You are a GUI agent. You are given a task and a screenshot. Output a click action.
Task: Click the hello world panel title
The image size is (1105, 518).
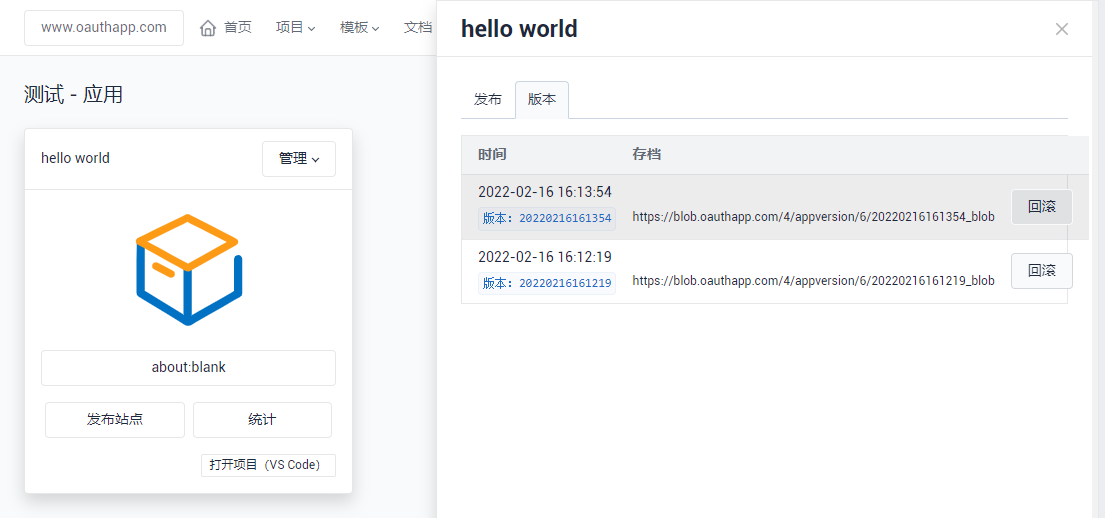[519, 29]
